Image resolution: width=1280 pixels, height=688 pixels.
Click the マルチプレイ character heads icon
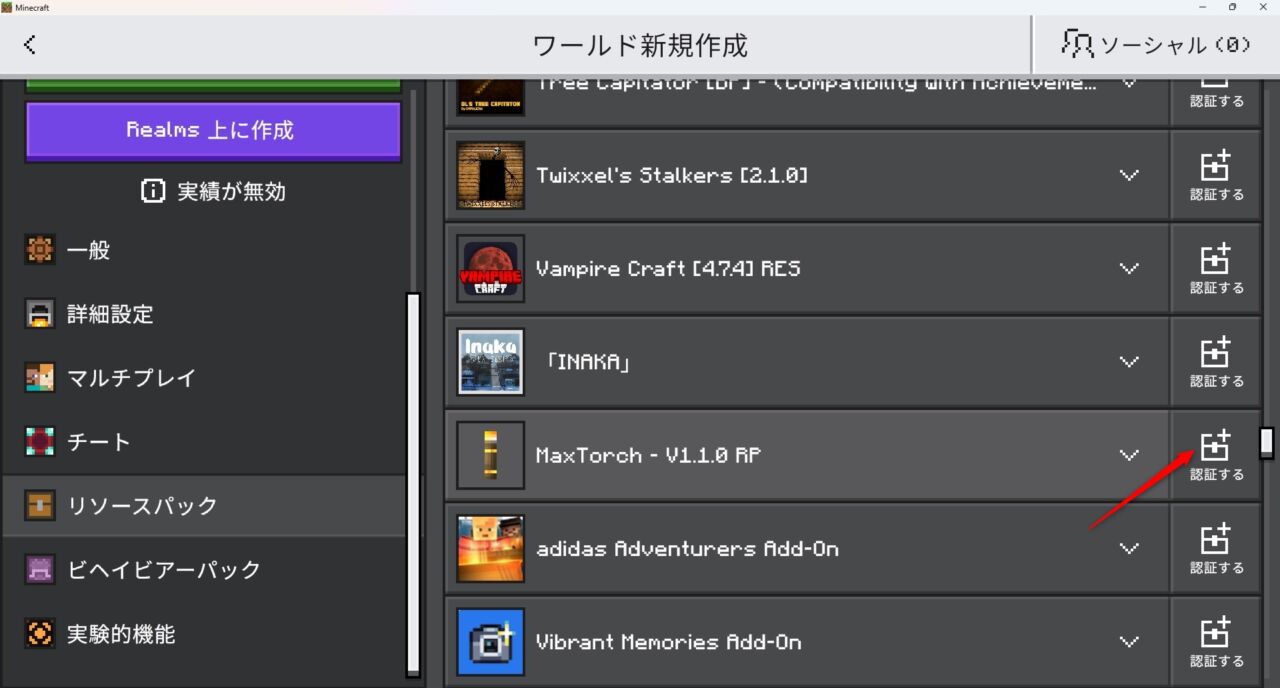click(x=40, y=378)
